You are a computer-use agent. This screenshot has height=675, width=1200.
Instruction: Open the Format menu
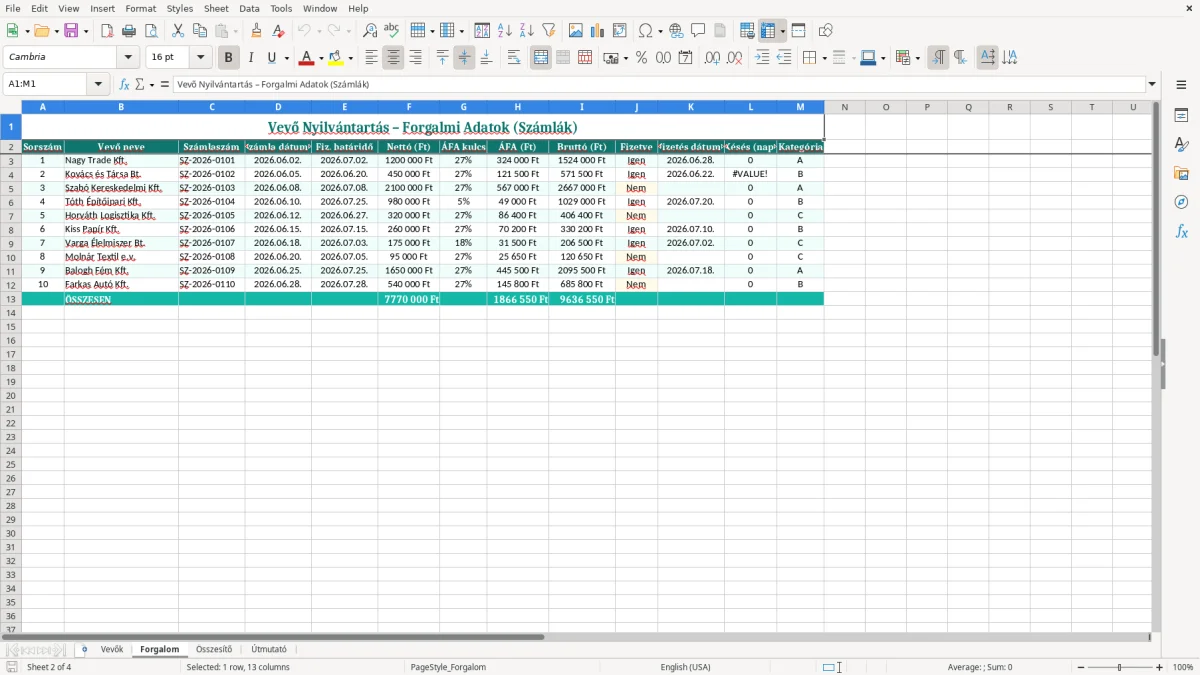tap(140, 8)
